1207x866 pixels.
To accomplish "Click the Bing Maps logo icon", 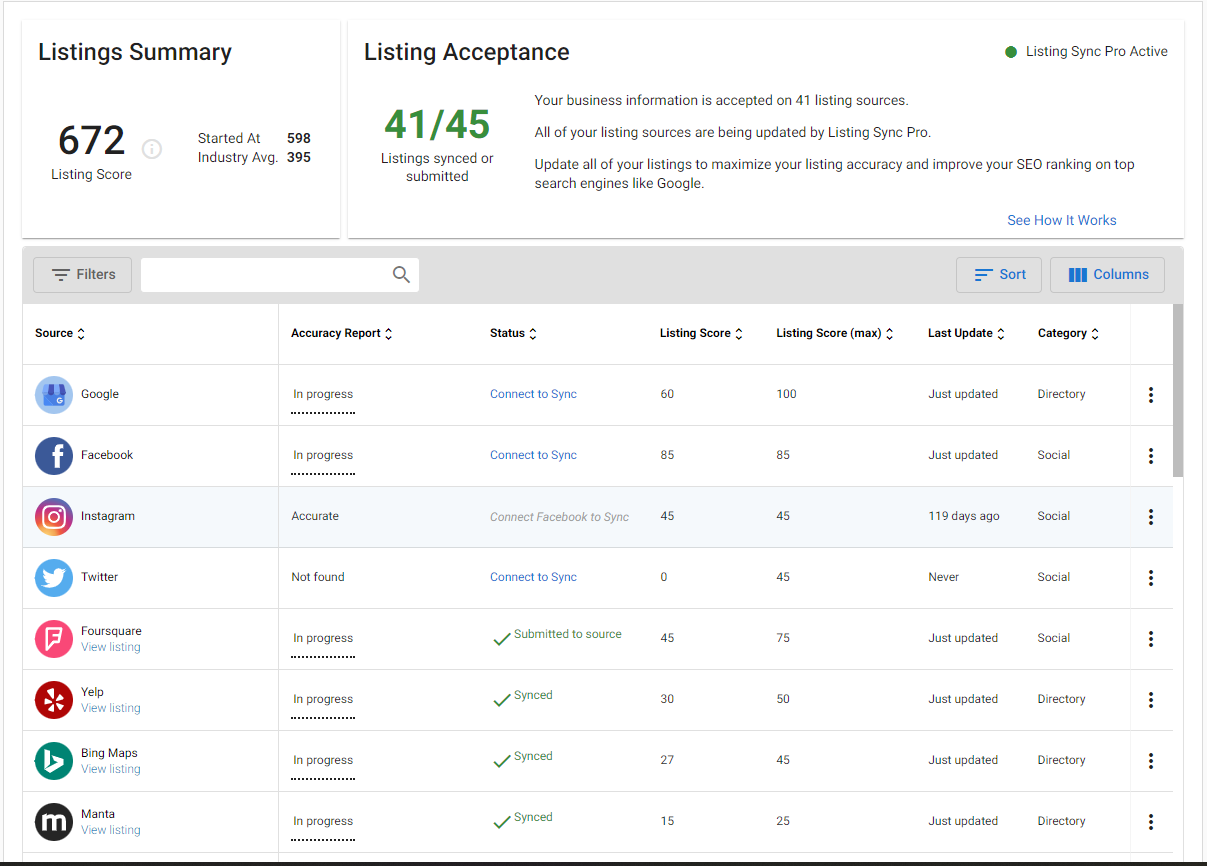I will 54,761.
